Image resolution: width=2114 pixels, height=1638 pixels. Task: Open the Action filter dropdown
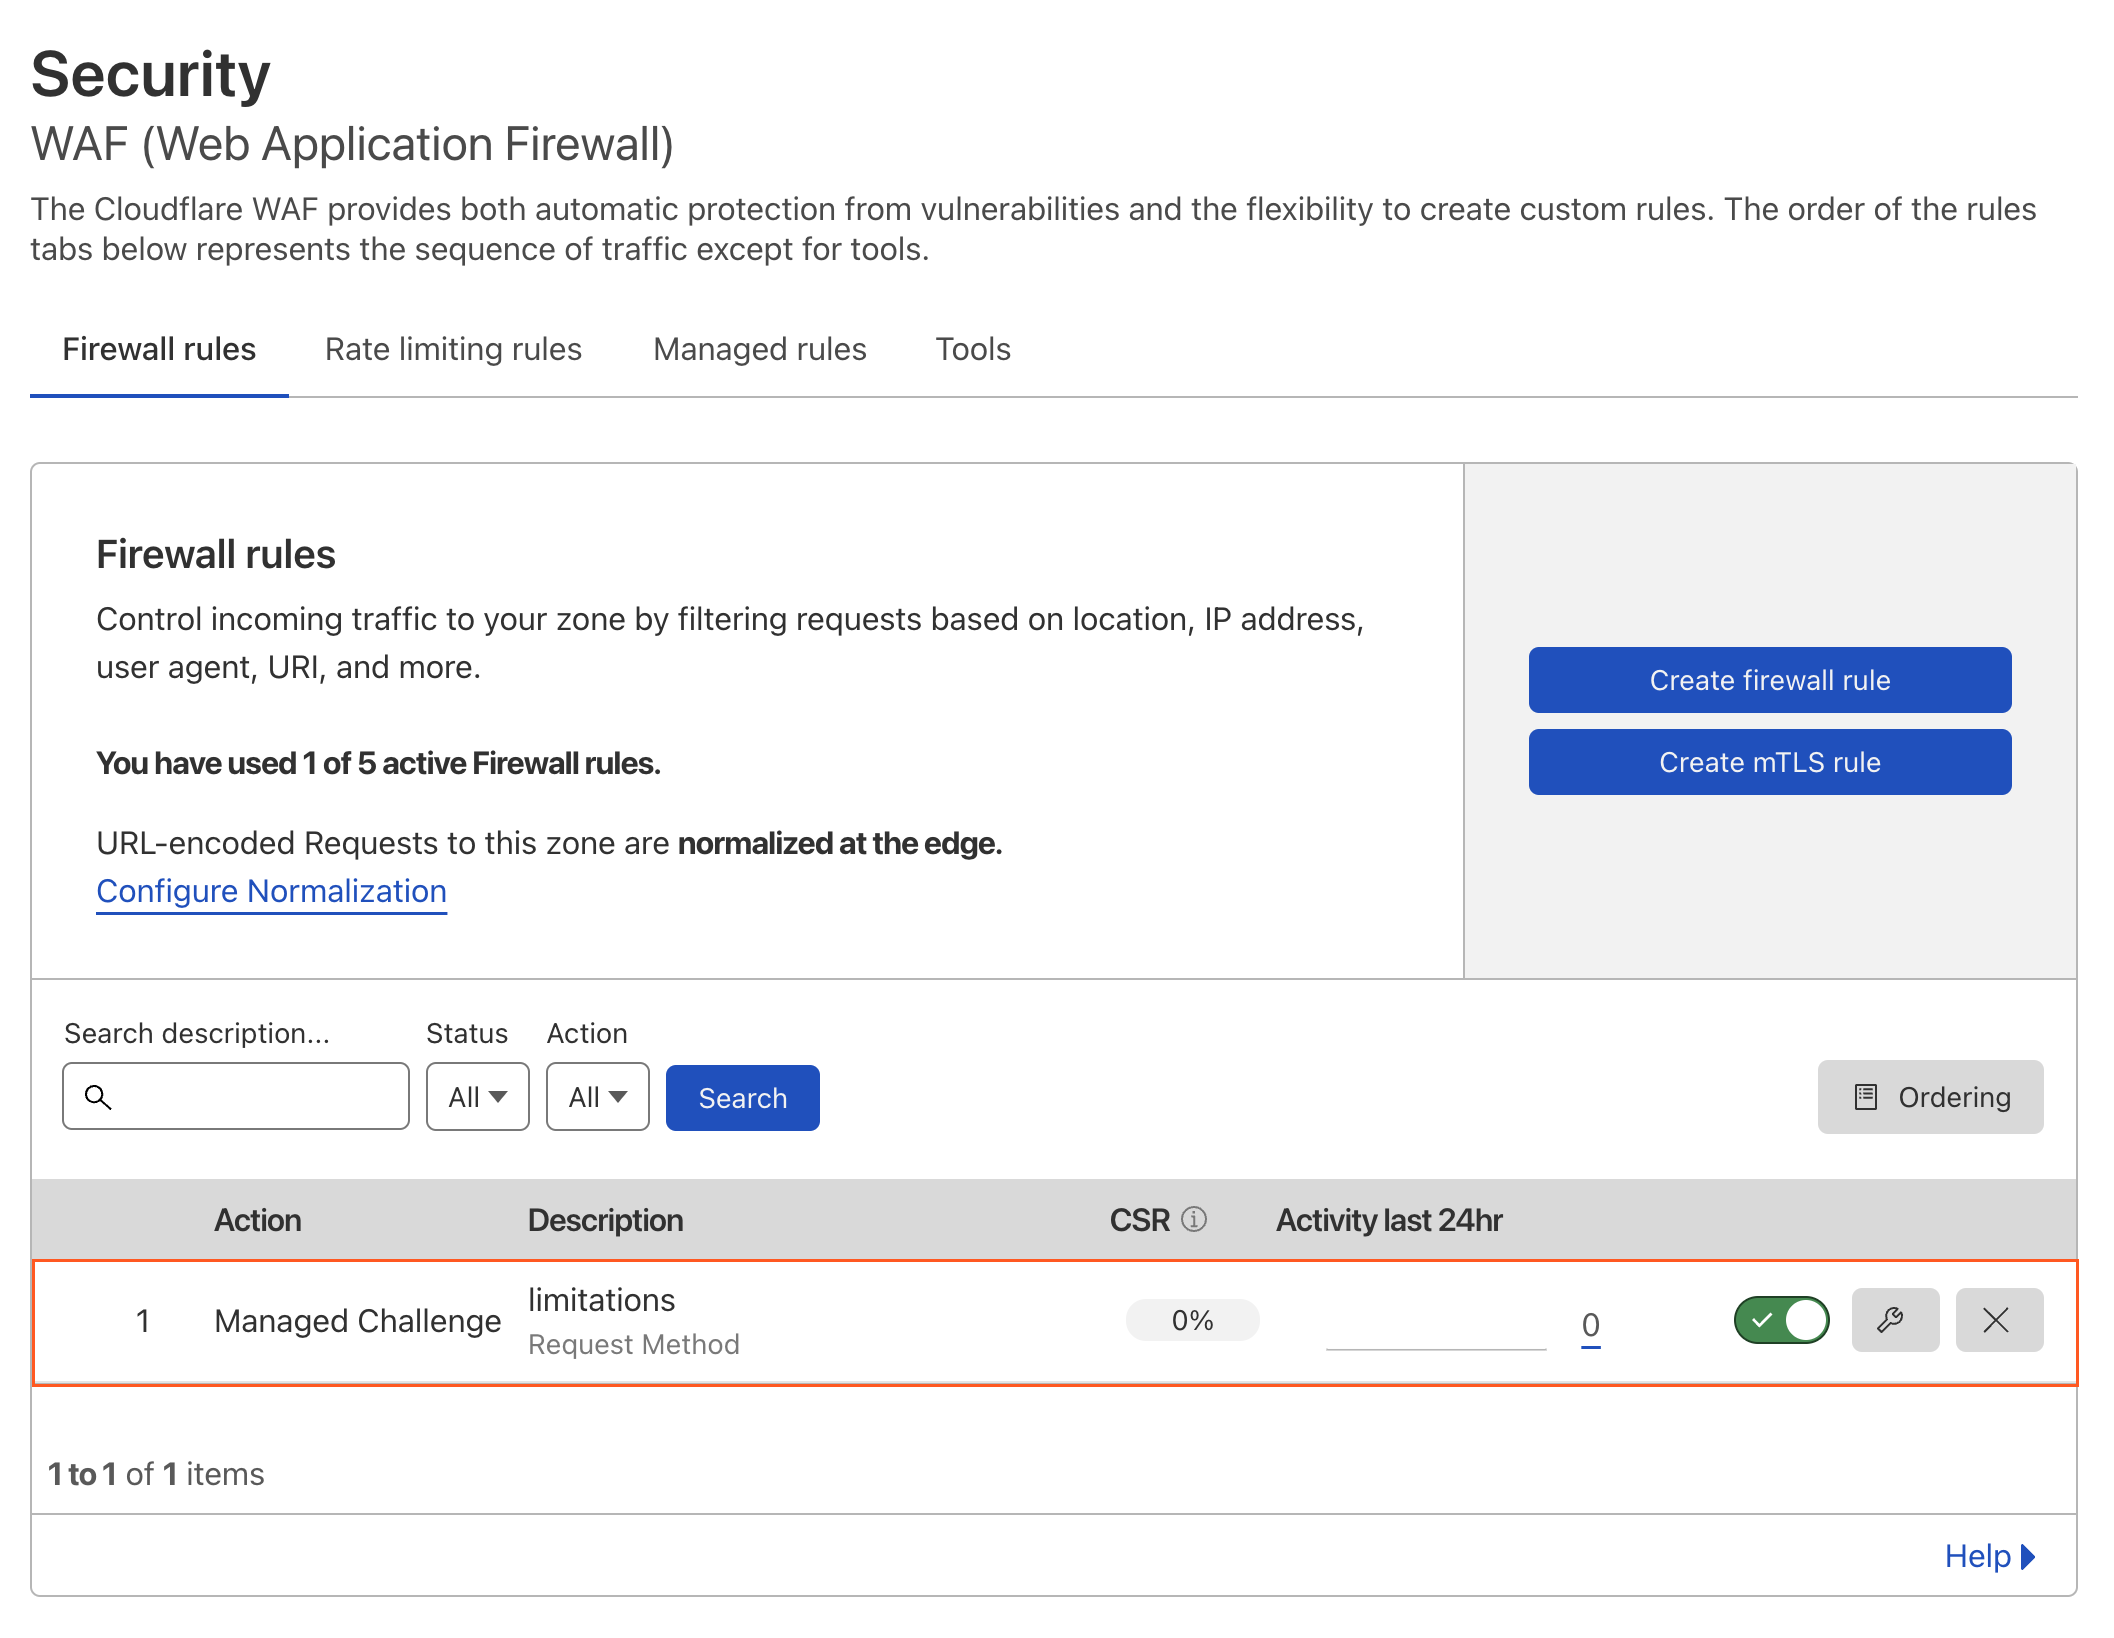[597, 1097]
